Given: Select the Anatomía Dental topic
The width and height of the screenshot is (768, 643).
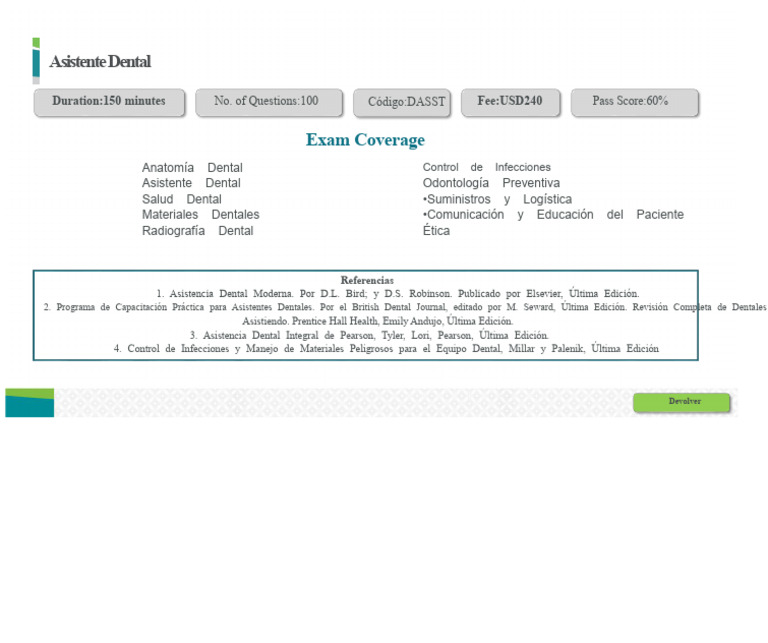Looking at the screenshot, I should (192, 167).
